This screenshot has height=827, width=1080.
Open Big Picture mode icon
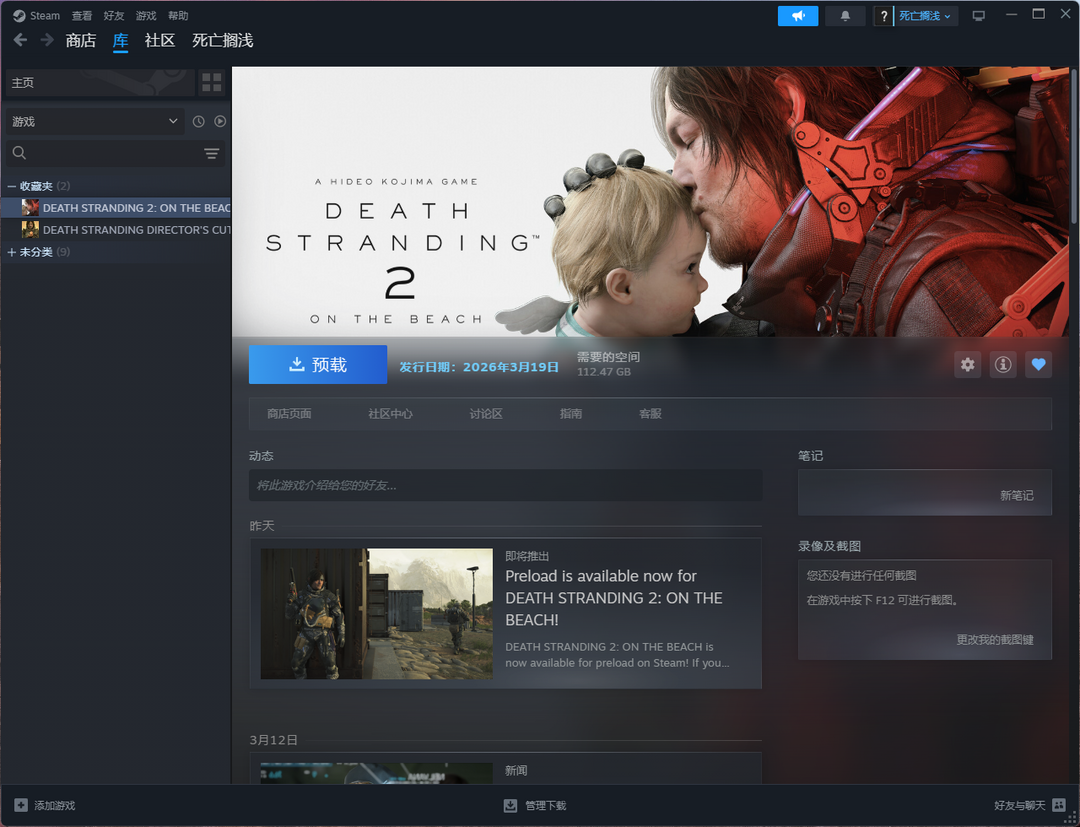pos(978,16)
